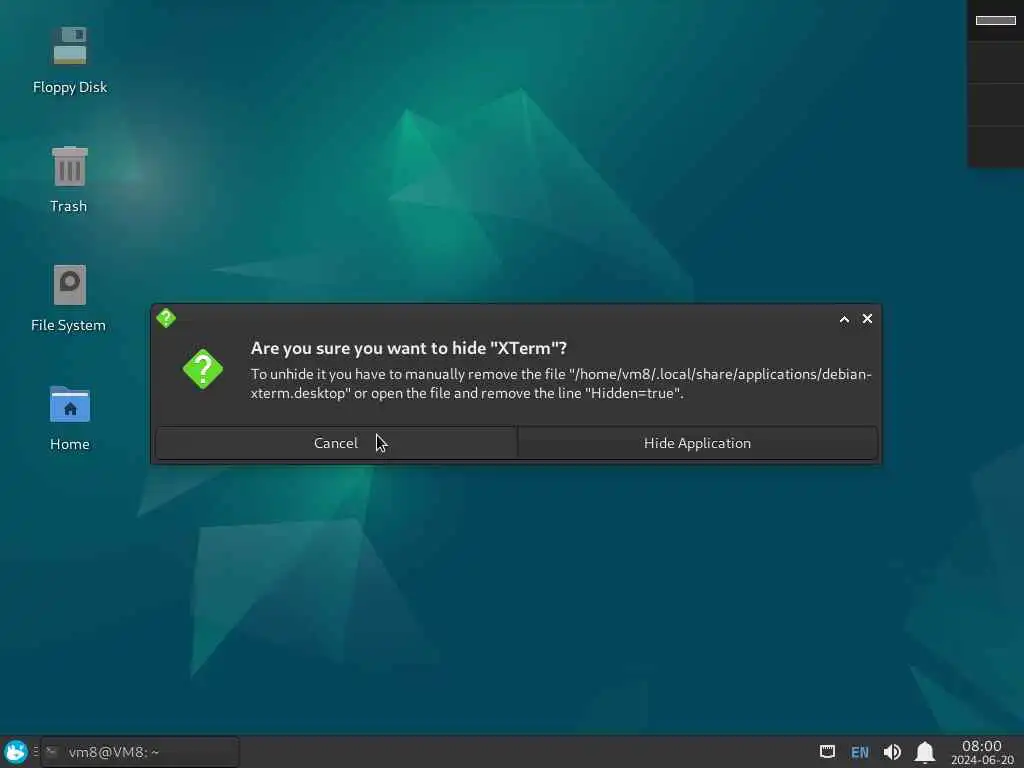Open notifications via the bell icon
The image size is (1024, 768).
coord(925,752)
